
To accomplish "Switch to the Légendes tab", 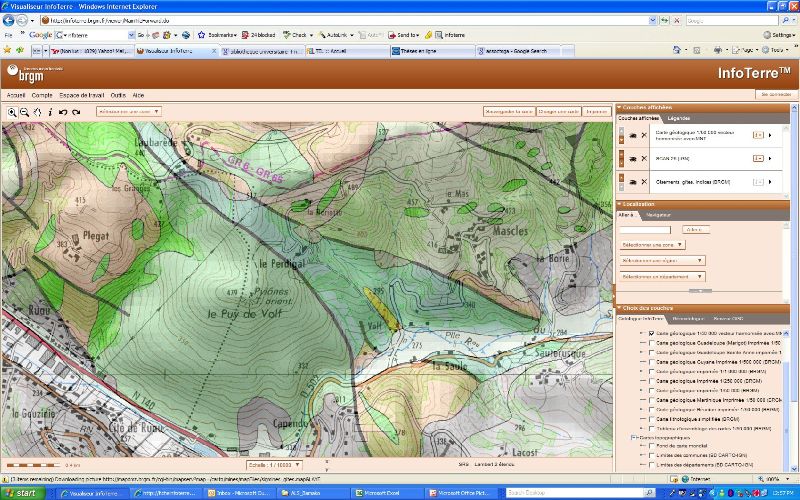I will (x=678, y=118).
